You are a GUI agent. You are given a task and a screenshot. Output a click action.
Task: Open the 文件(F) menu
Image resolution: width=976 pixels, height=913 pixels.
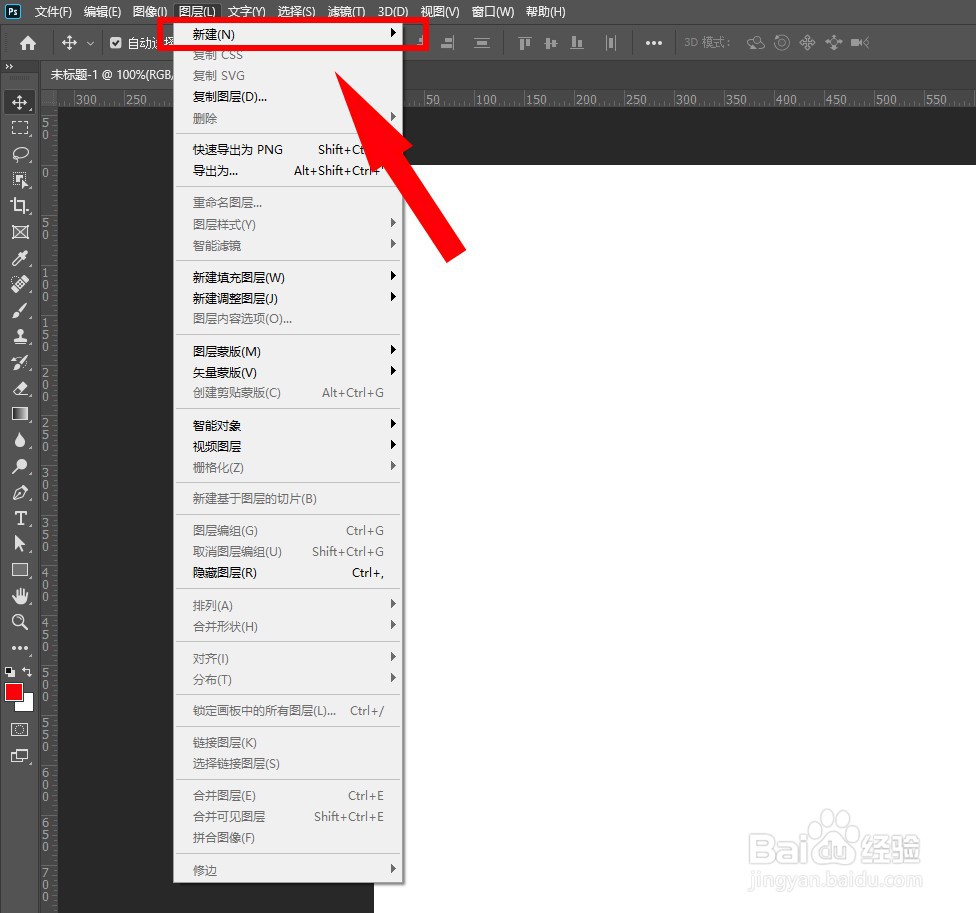(53, 12)
